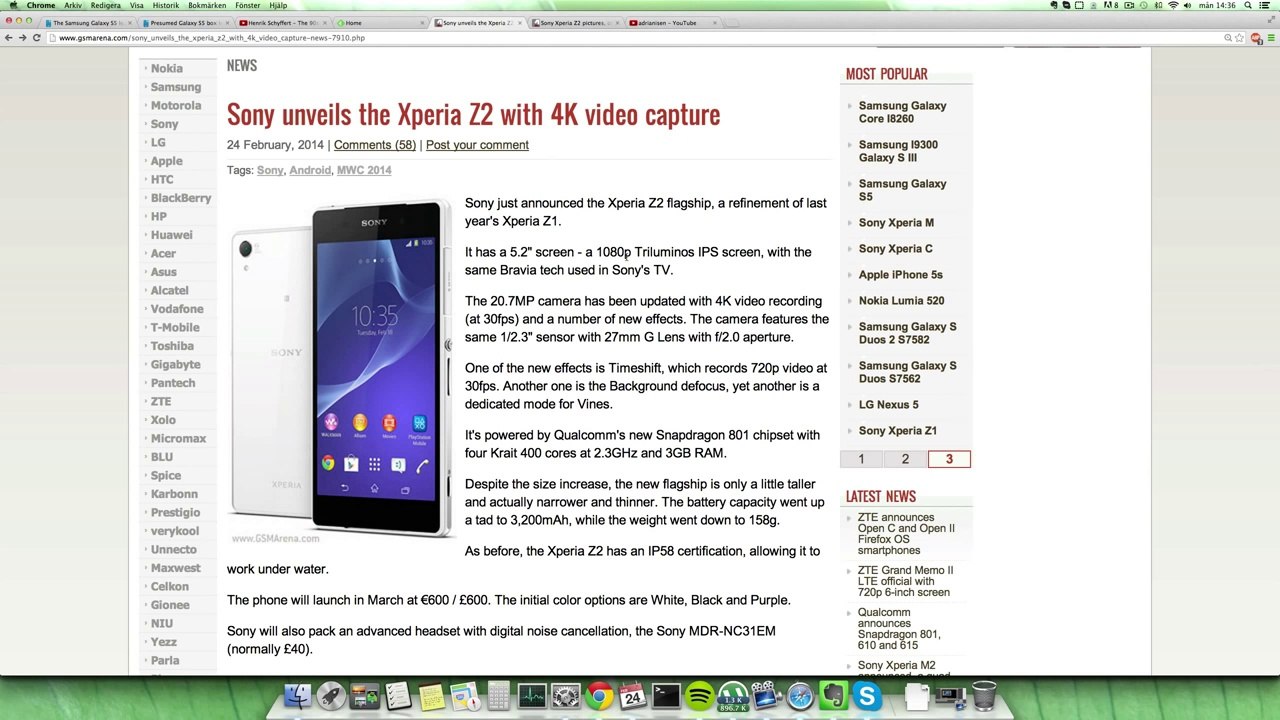Open LG Nexus 5 in Most Popular
Image resolution: width=1280 pixels, height=720 pixels.
pyautogui.click(x=888, y=405)
